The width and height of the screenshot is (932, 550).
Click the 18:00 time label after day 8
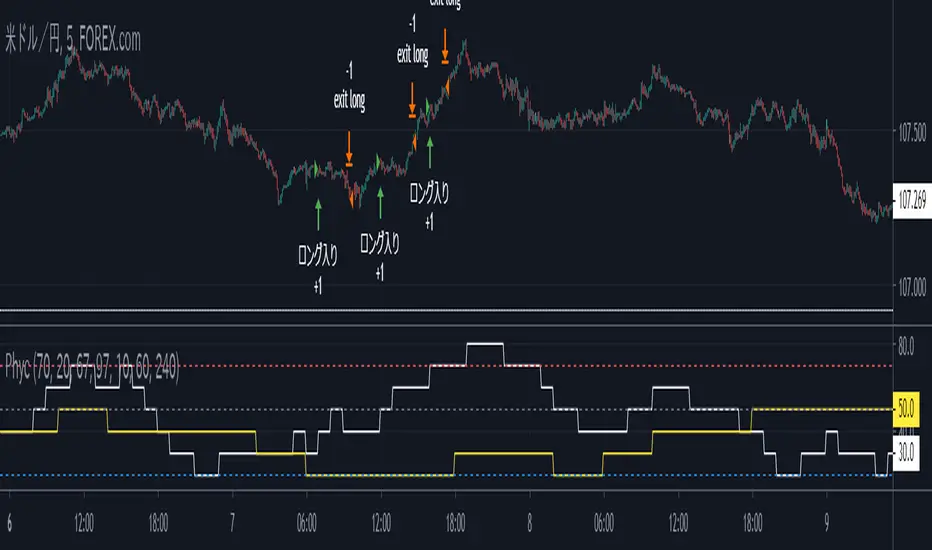(752, 523)
